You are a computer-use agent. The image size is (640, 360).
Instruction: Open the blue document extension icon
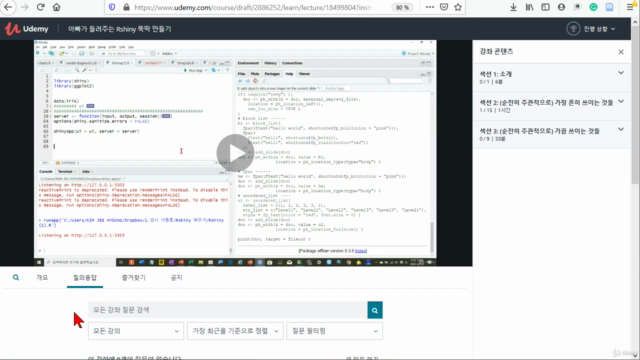coord(609,7)
